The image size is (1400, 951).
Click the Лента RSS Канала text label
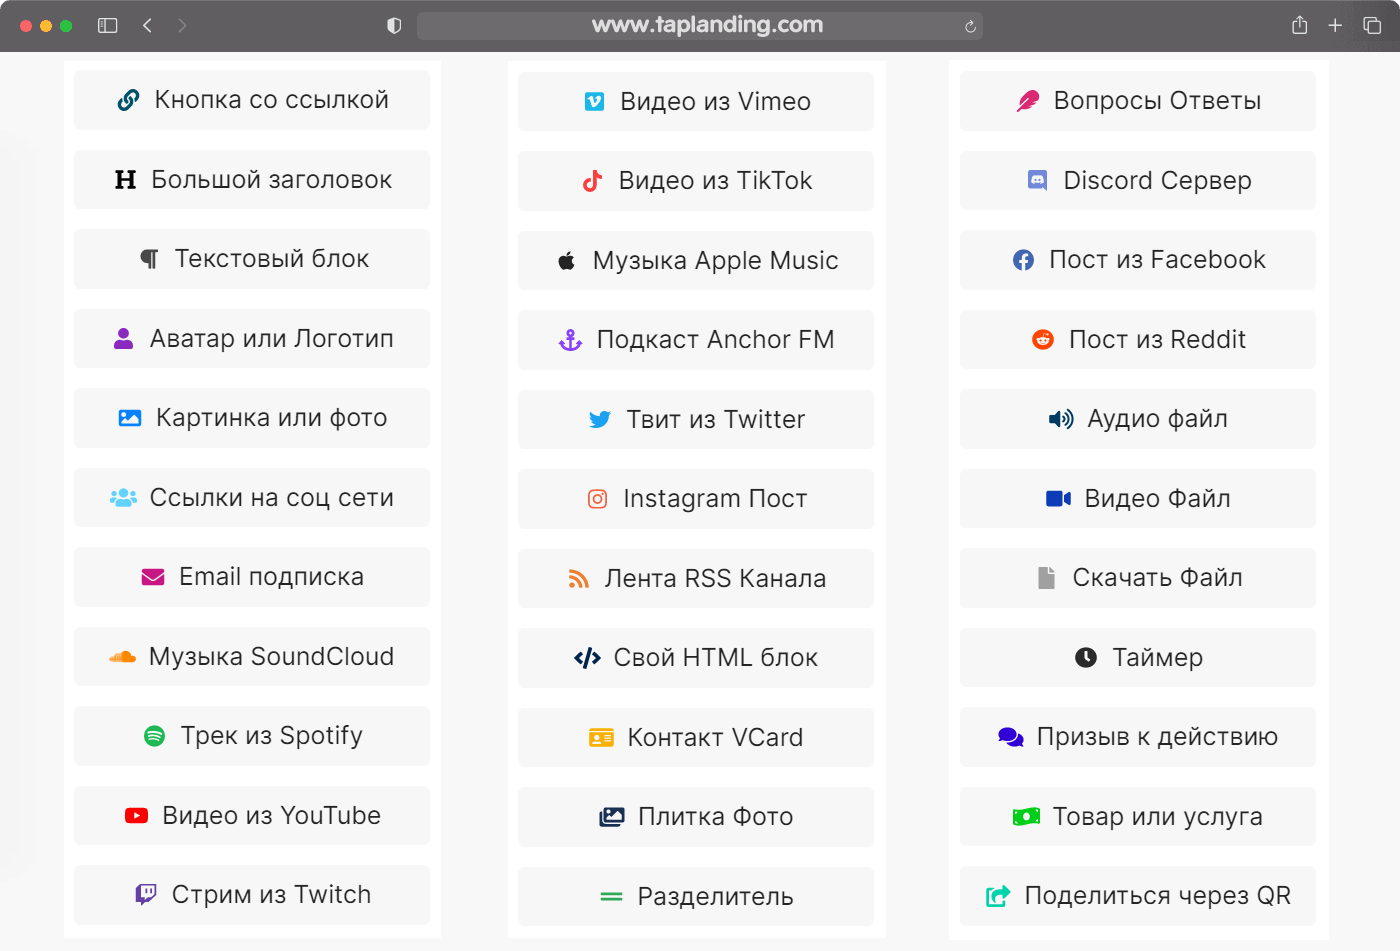pos(715,578)
